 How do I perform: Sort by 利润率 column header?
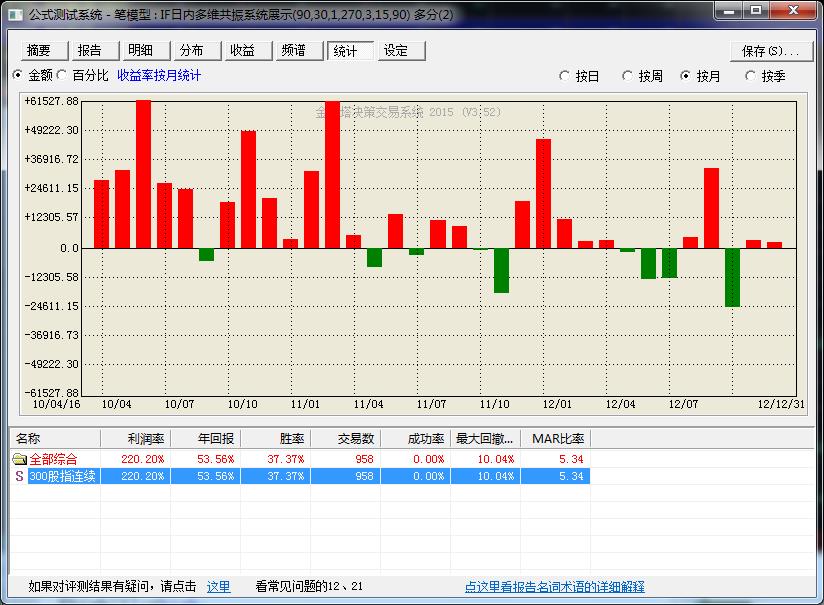136,438
